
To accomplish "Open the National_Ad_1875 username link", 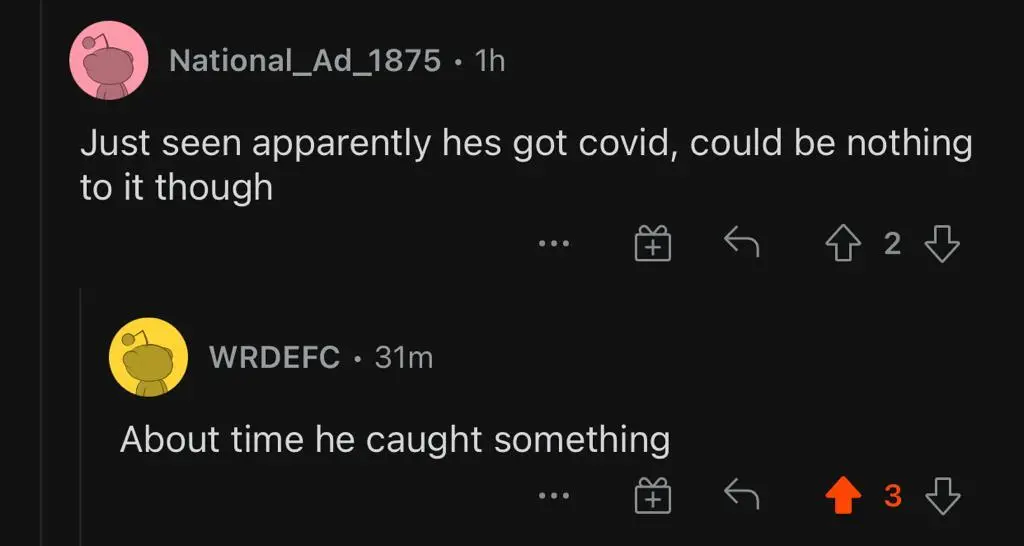I will (305, 61).
